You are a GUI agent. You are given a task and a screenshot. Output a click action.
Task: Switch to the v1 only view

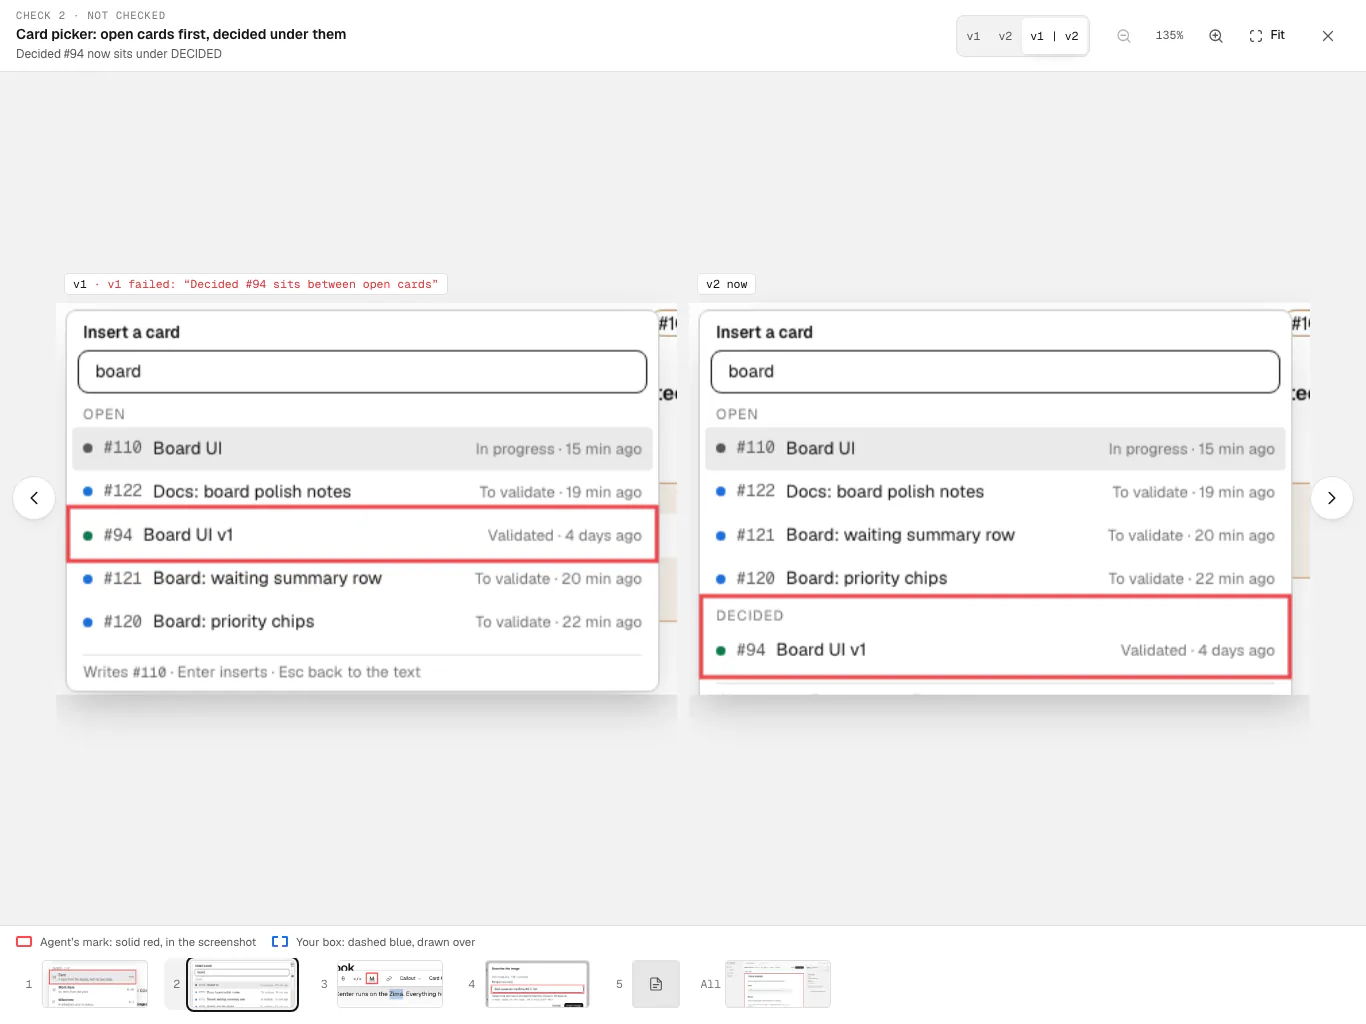click(x=973, y=36)
